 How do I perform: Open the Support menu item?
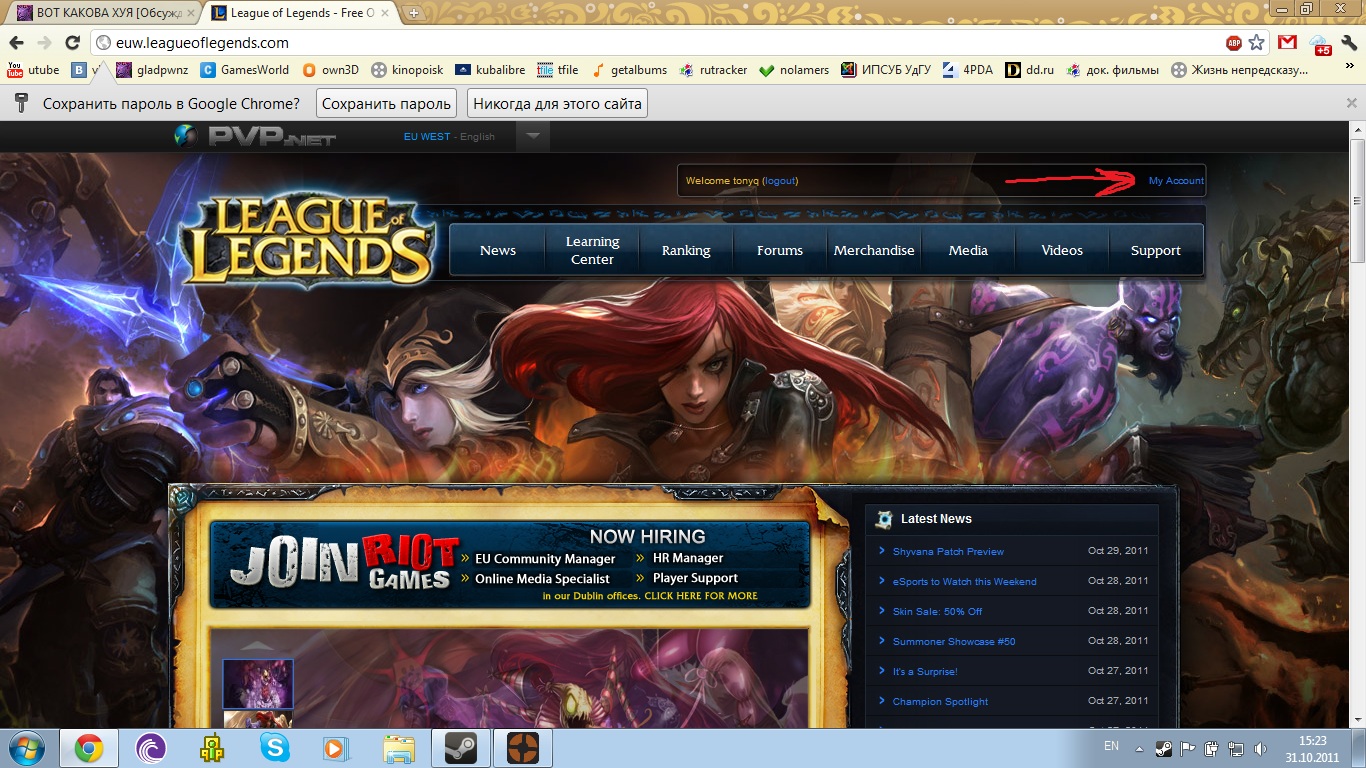[x=1156, y=250]
